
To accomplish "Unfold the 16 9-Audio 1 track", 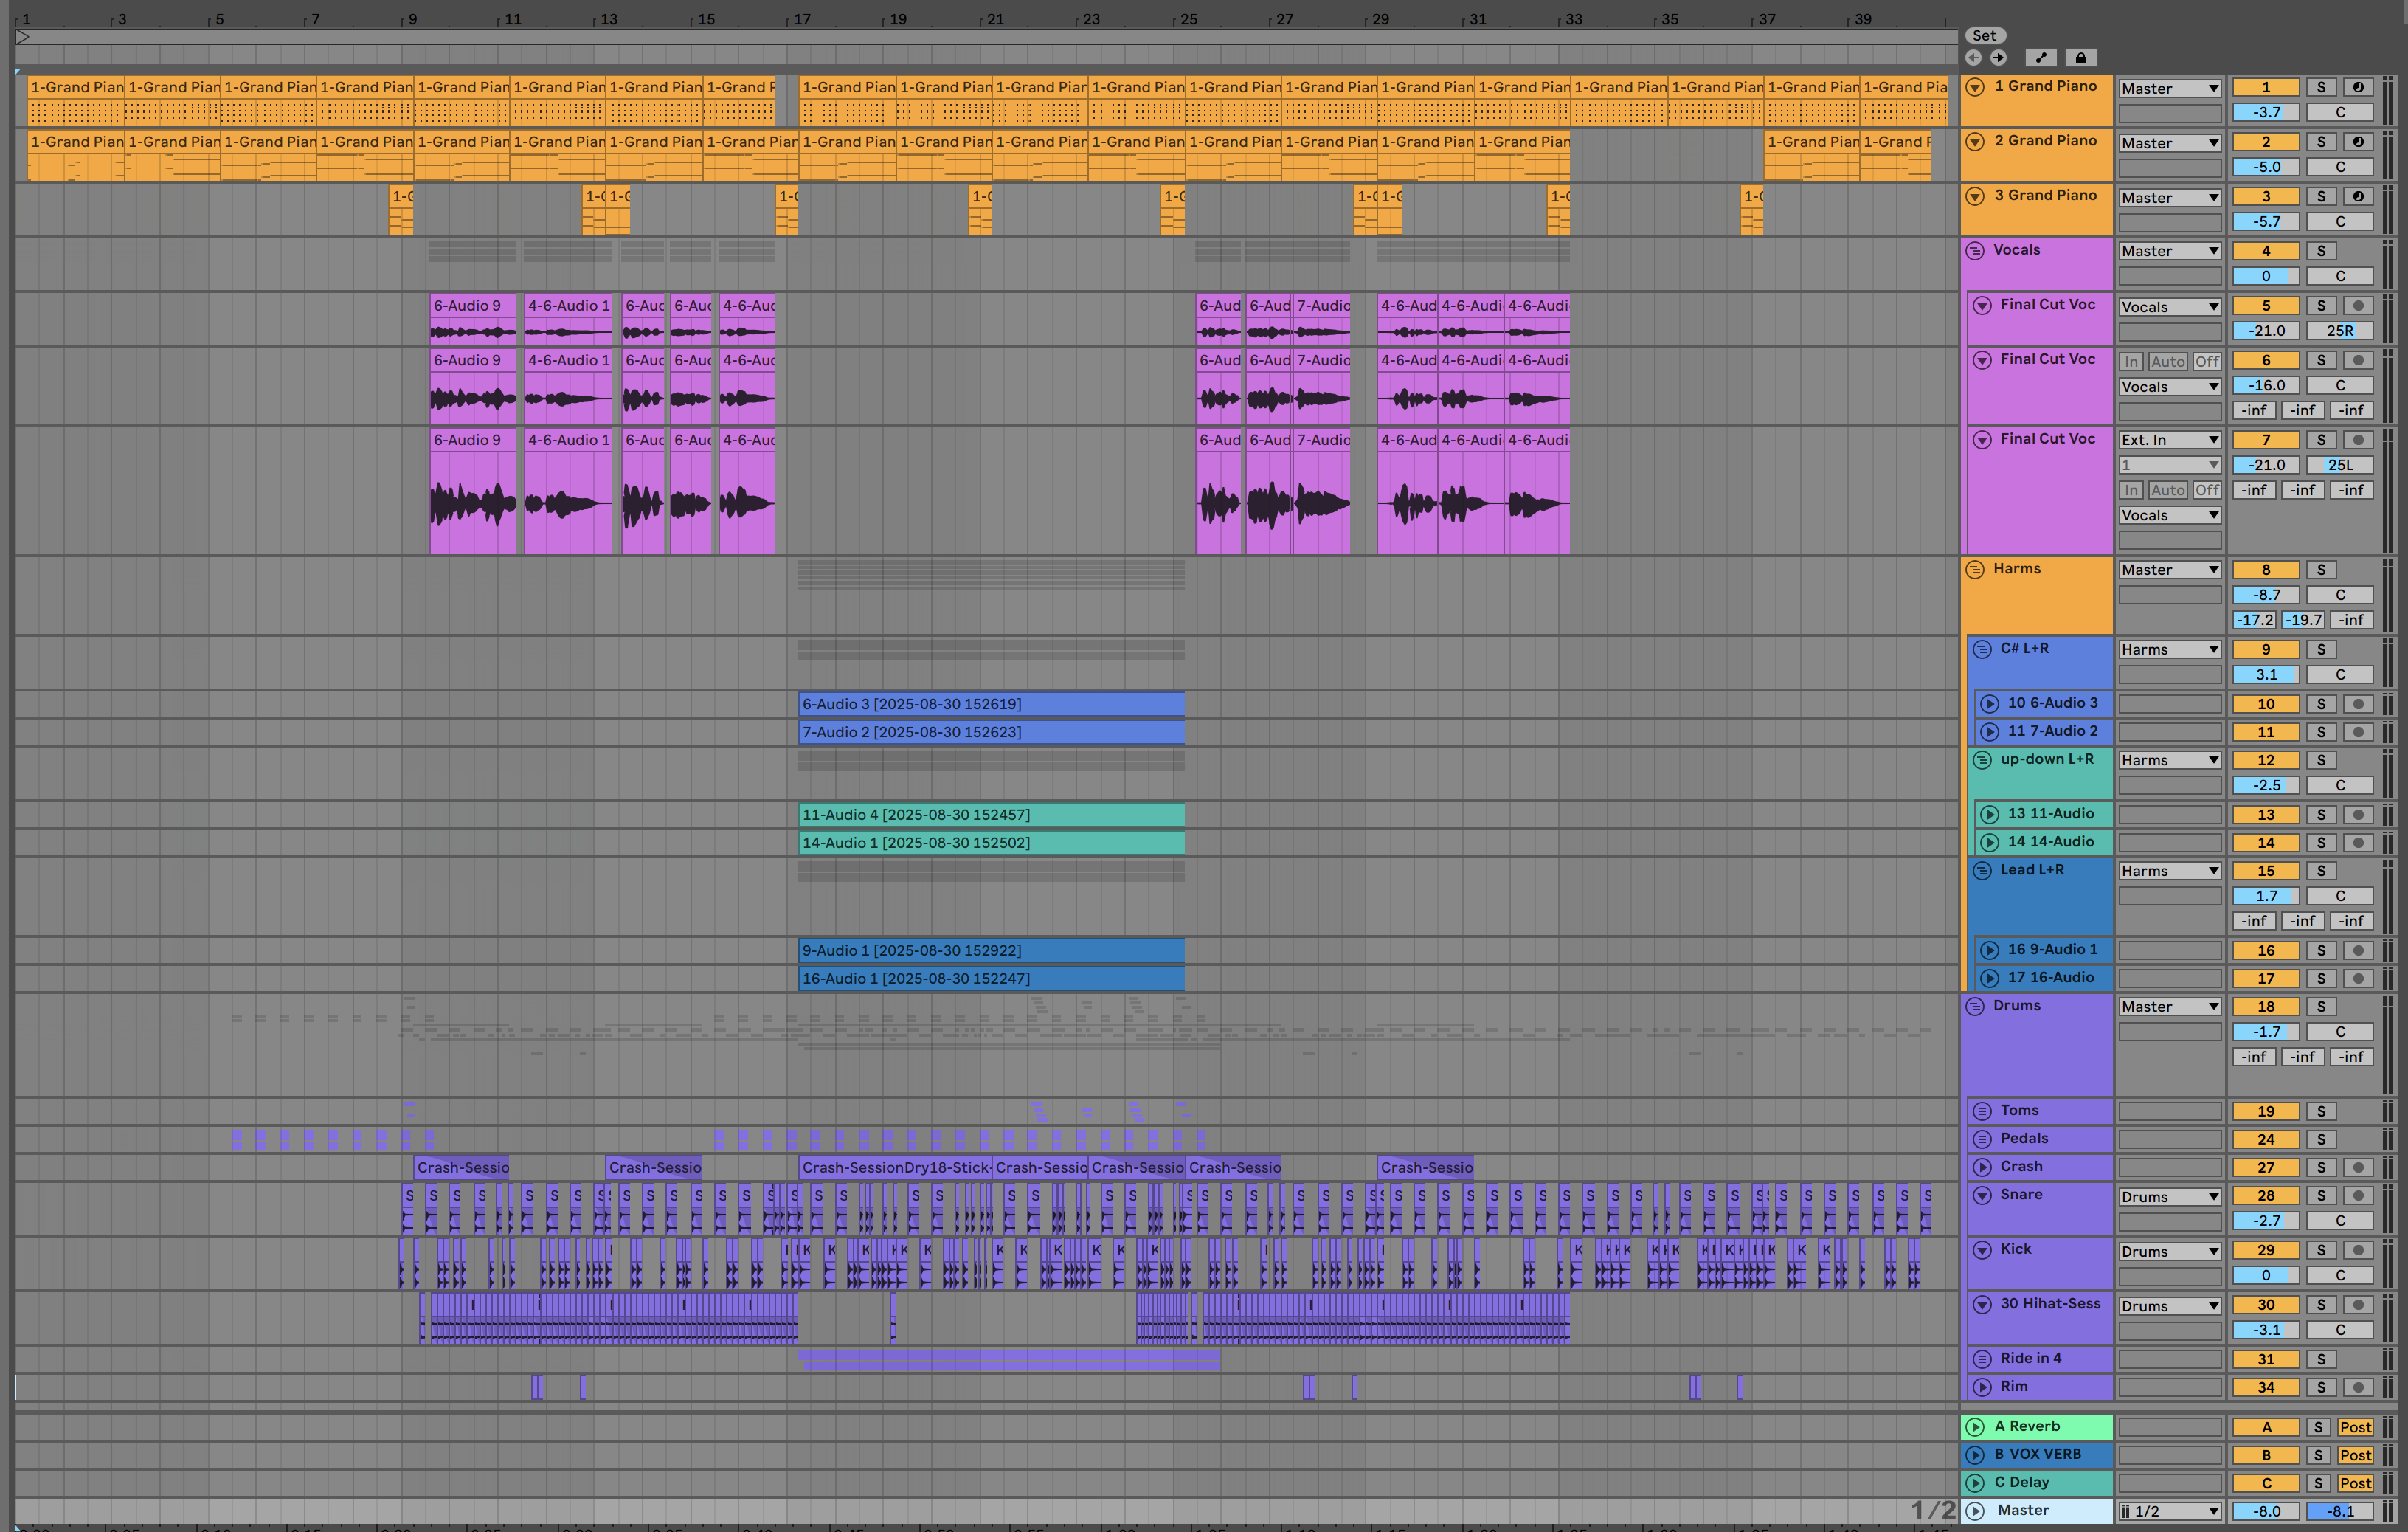I will [x=1990, y=950].
